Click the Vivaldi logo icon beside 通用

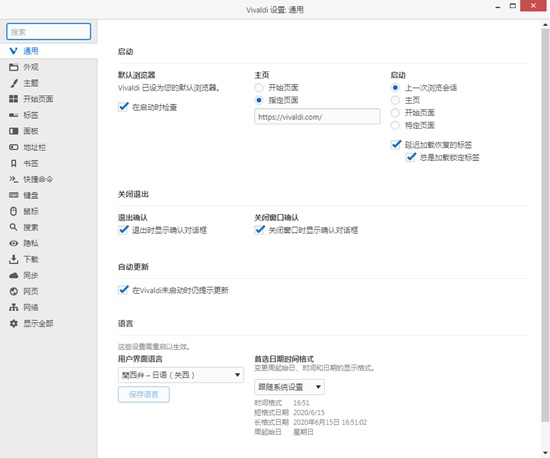click(13, 51)
